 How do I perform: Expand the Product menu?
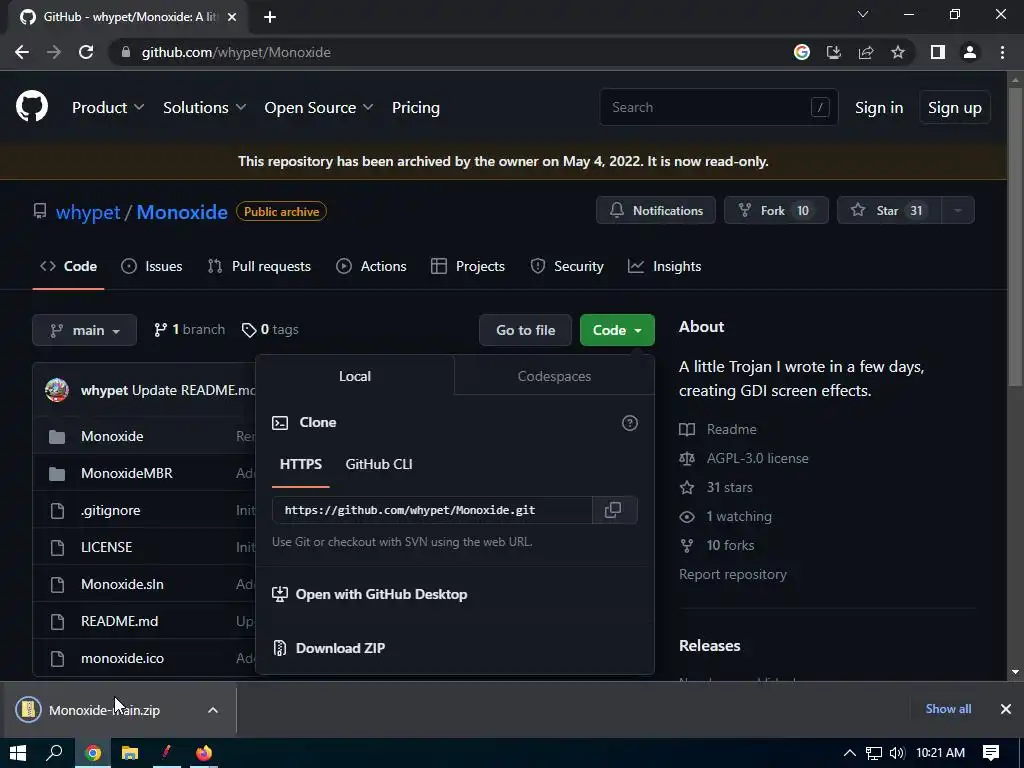coord(108,107)
